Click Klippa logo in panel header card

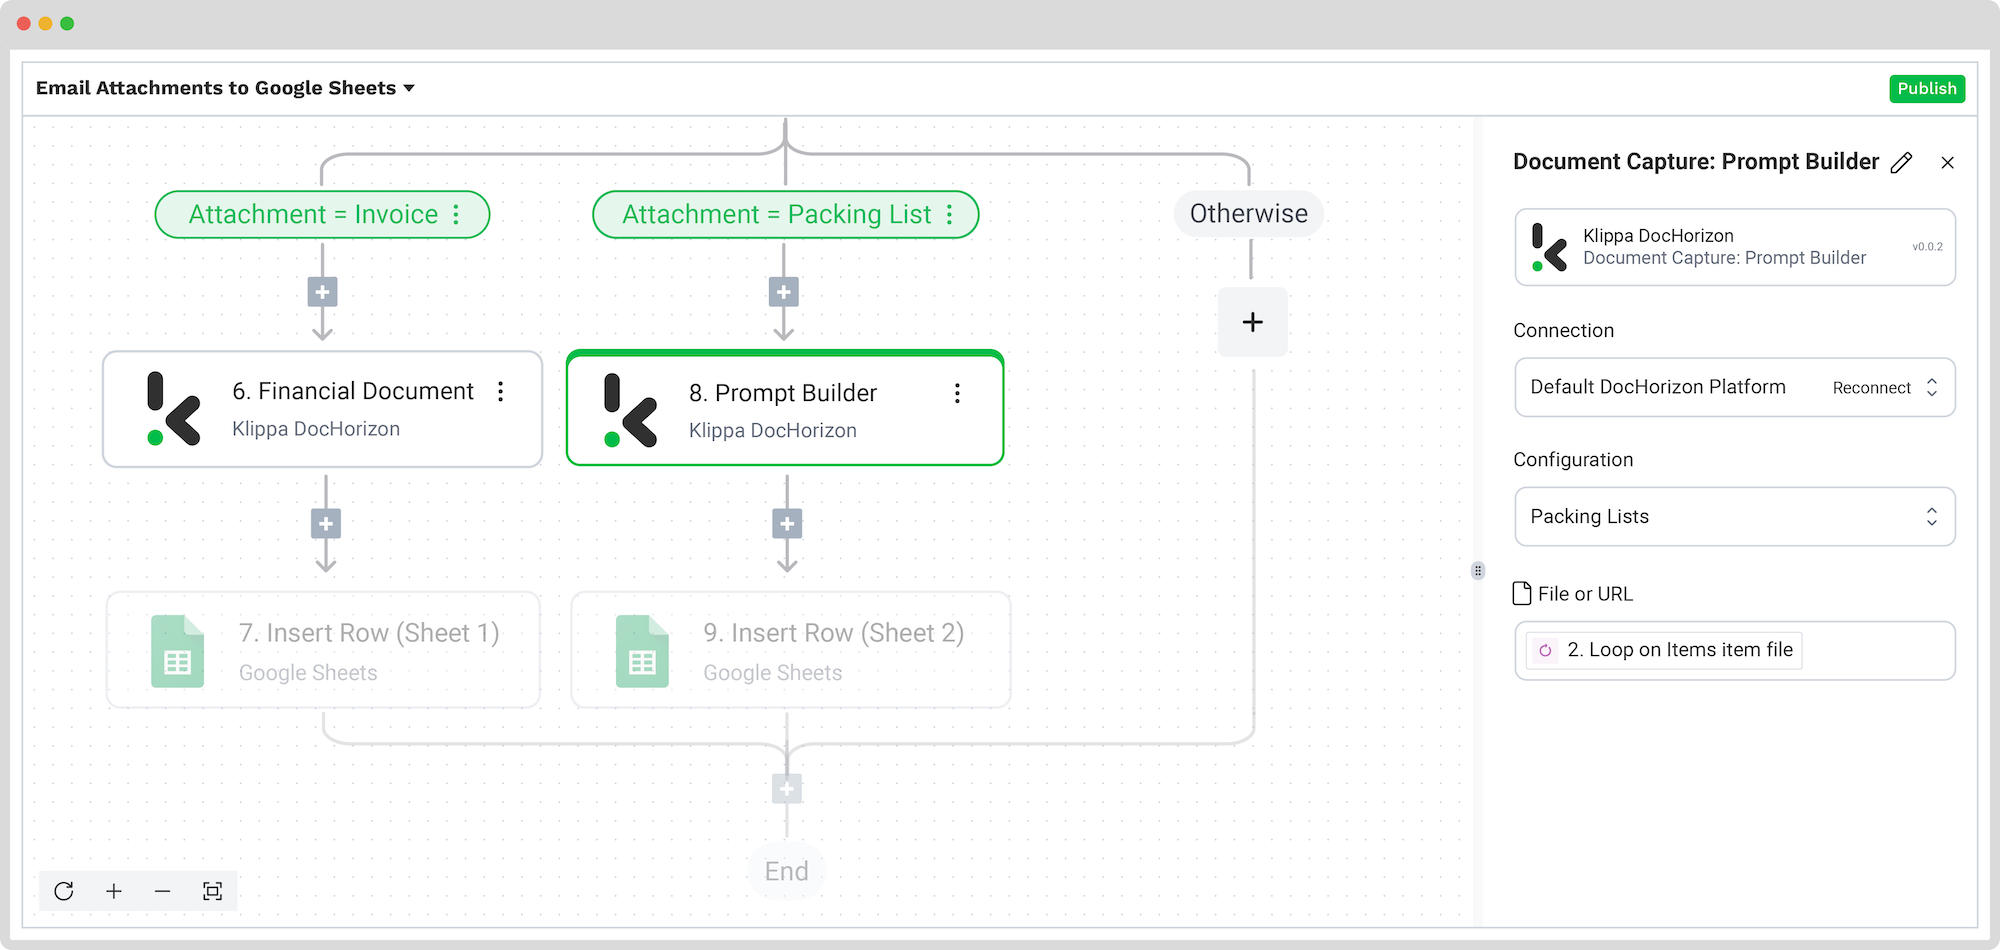pyautogui.click(x=1549, y=247)
